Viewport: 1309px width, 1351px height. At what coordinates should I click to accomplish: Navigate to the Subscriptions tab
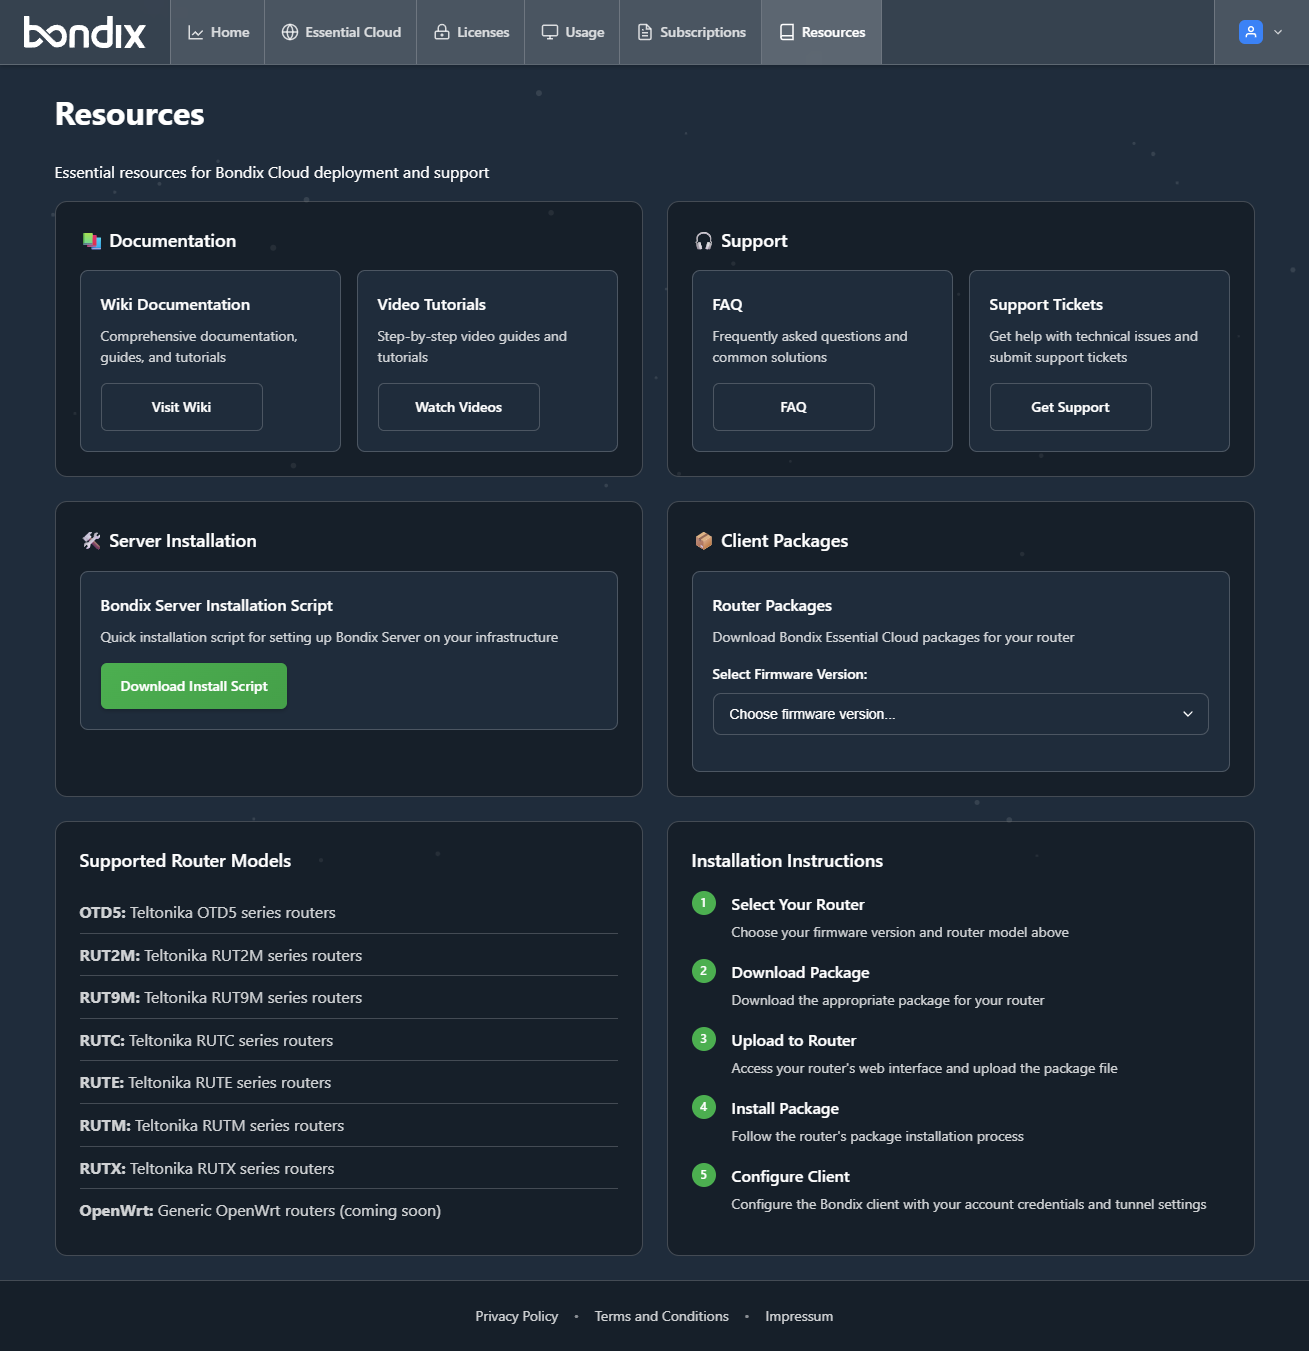pos(691,32)
